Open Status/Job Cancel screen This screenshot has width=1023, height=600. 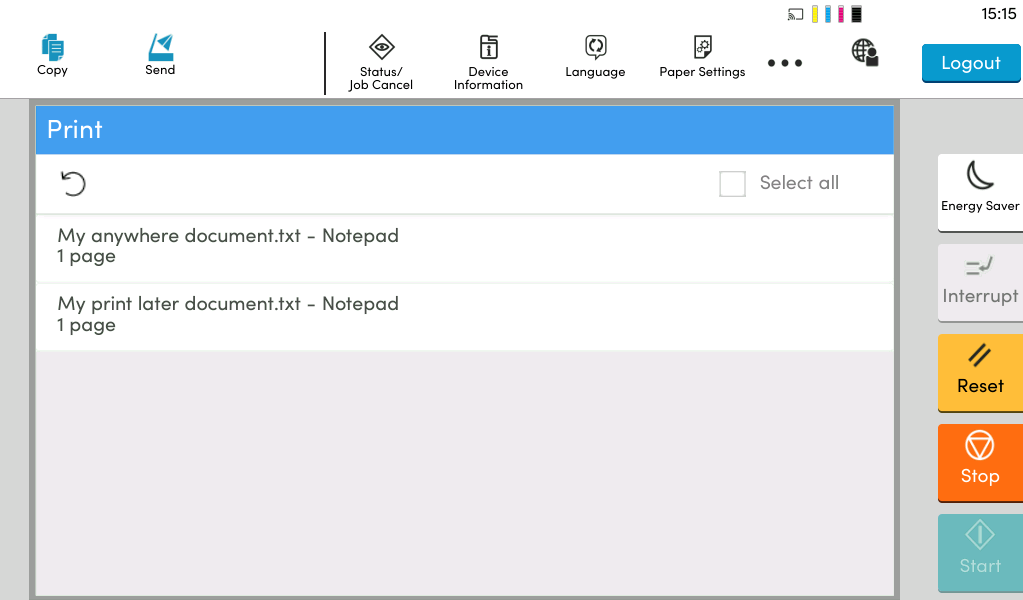pos(380,62)
